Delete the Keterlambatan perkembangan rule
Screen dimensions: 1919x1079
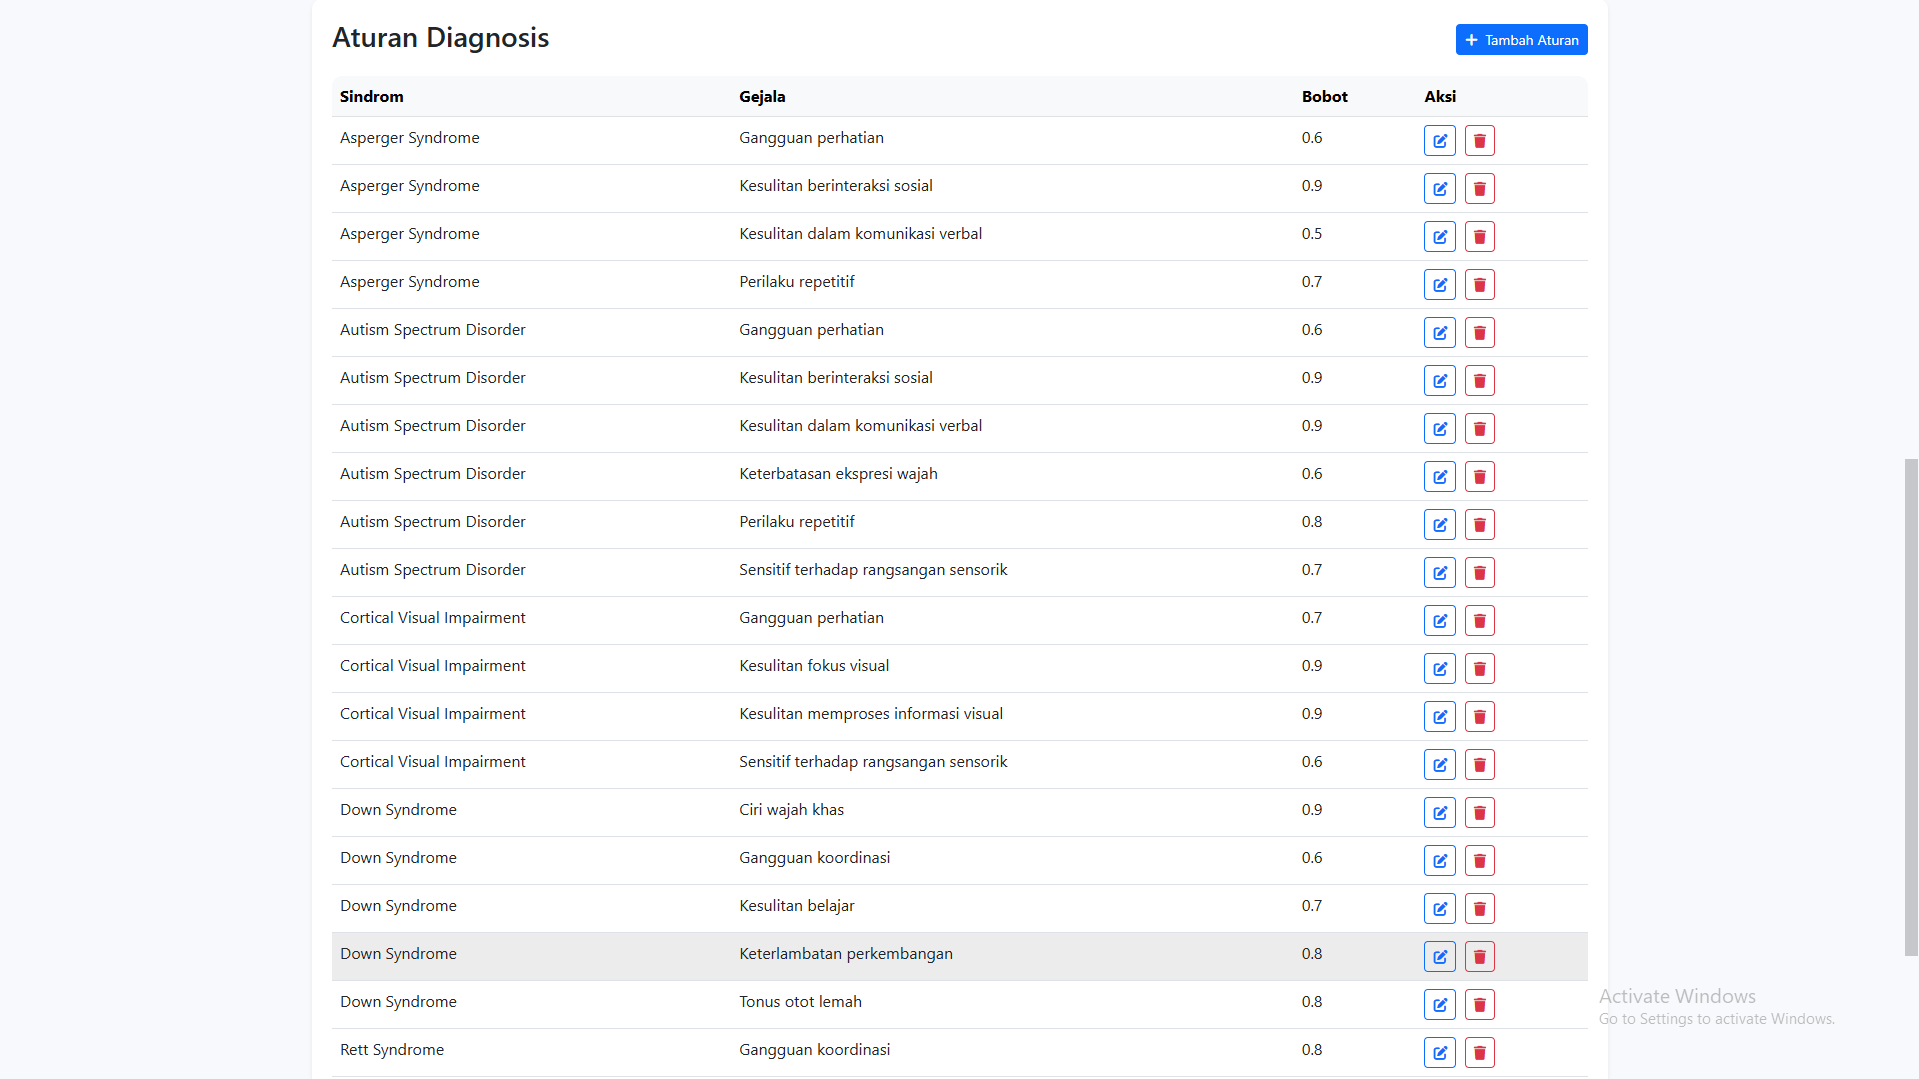click(x=1480, y=957)
